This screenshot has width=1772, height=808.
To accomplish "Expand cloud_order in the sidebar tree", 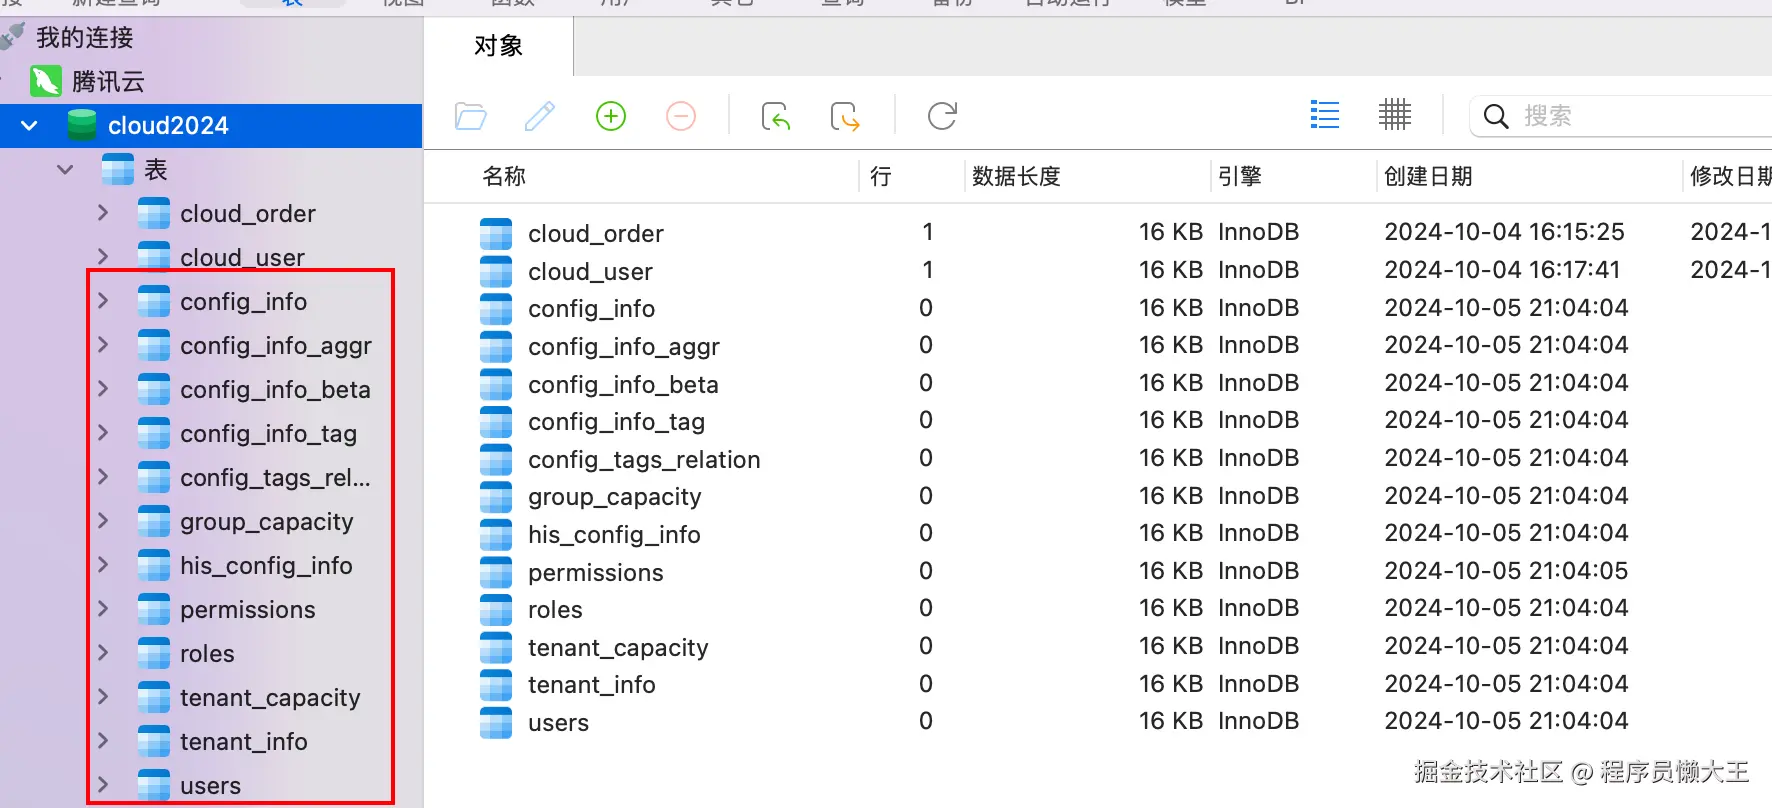I will (103, 213).
